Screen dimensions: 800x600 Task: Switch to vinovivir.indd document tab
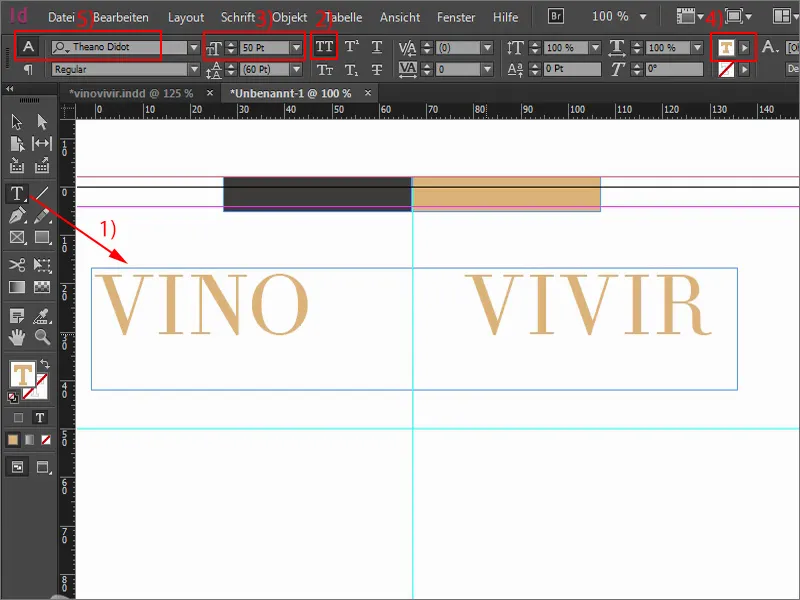(131, 93)
